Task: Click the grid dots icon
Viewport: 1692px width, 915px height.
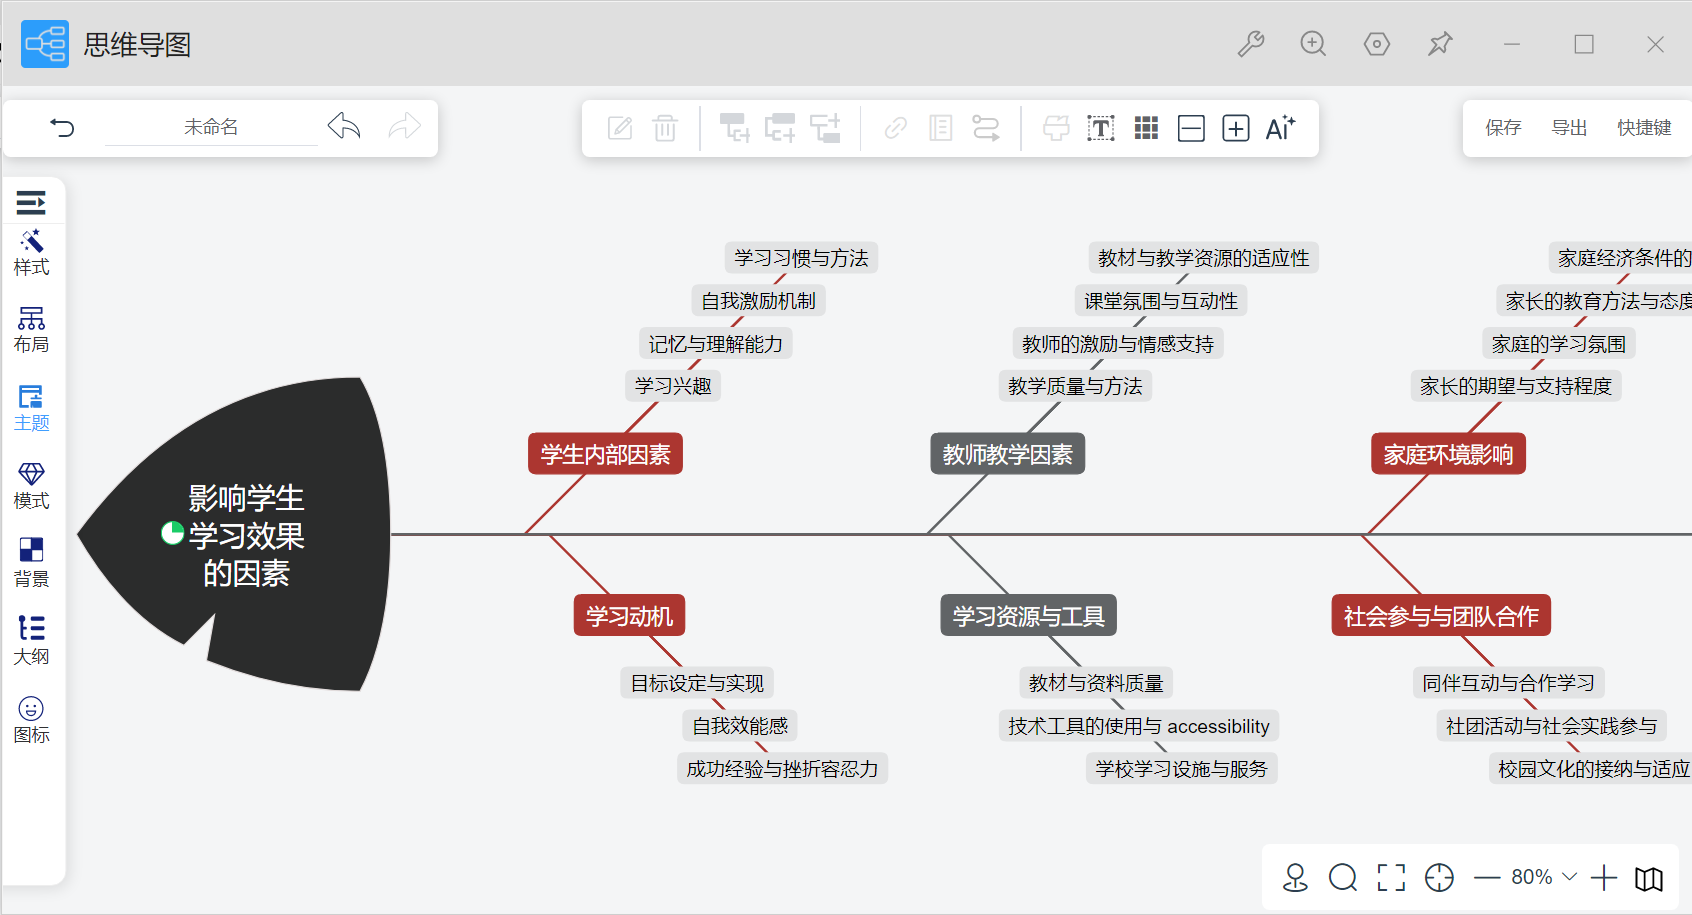Action: click(1146, 128)
